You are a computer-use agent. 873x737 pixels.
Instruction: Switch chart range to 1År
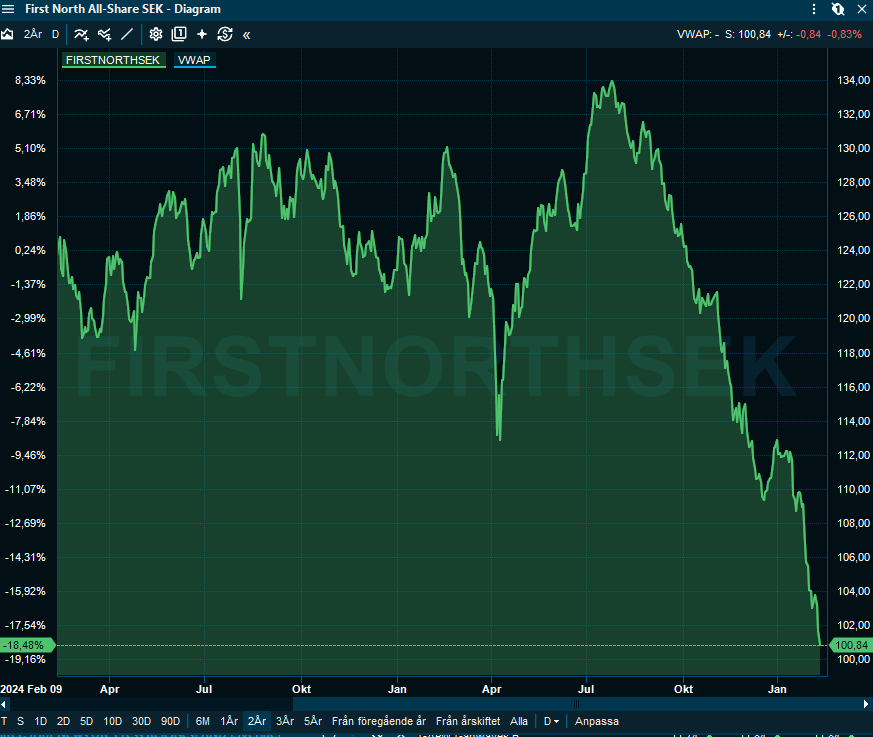click(x=229, y=721)
